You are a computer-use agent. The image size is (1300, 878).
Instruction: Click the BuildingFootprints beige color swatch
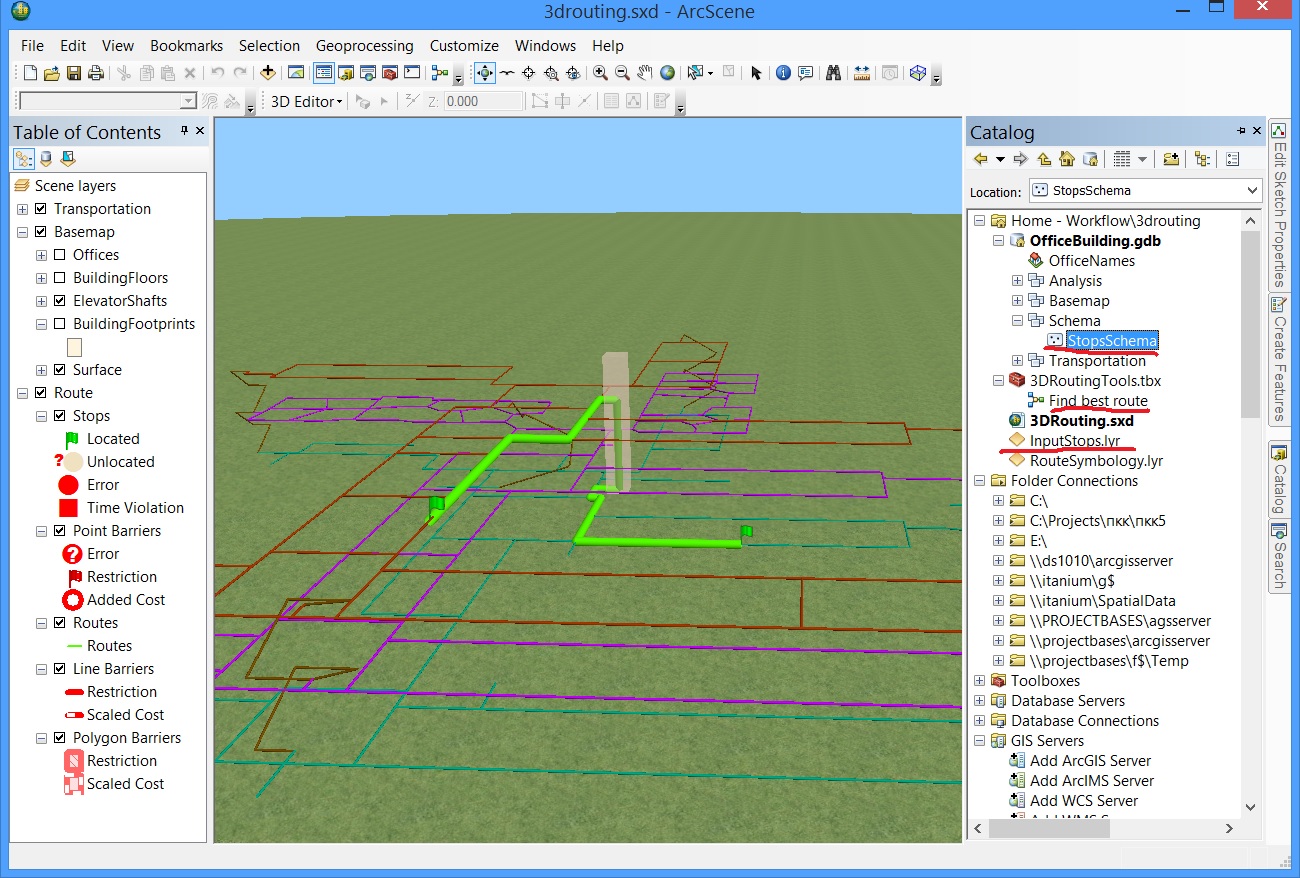(x=74, y=347)
